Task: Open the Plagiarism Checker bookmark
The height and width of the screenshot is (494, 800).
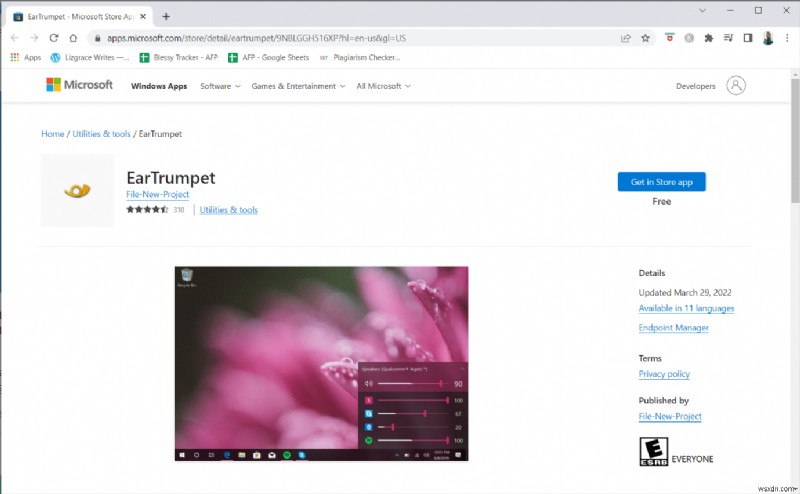Action: 360,57
